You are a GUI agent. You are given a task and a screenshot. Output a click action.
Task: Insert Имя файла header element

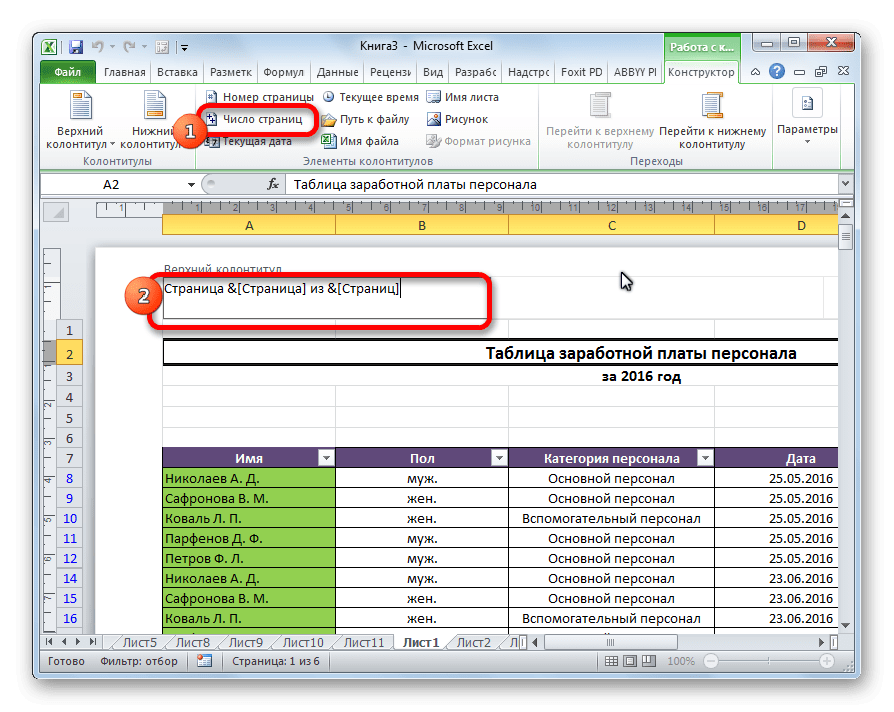pyautogui.click(x=360, y=141)
